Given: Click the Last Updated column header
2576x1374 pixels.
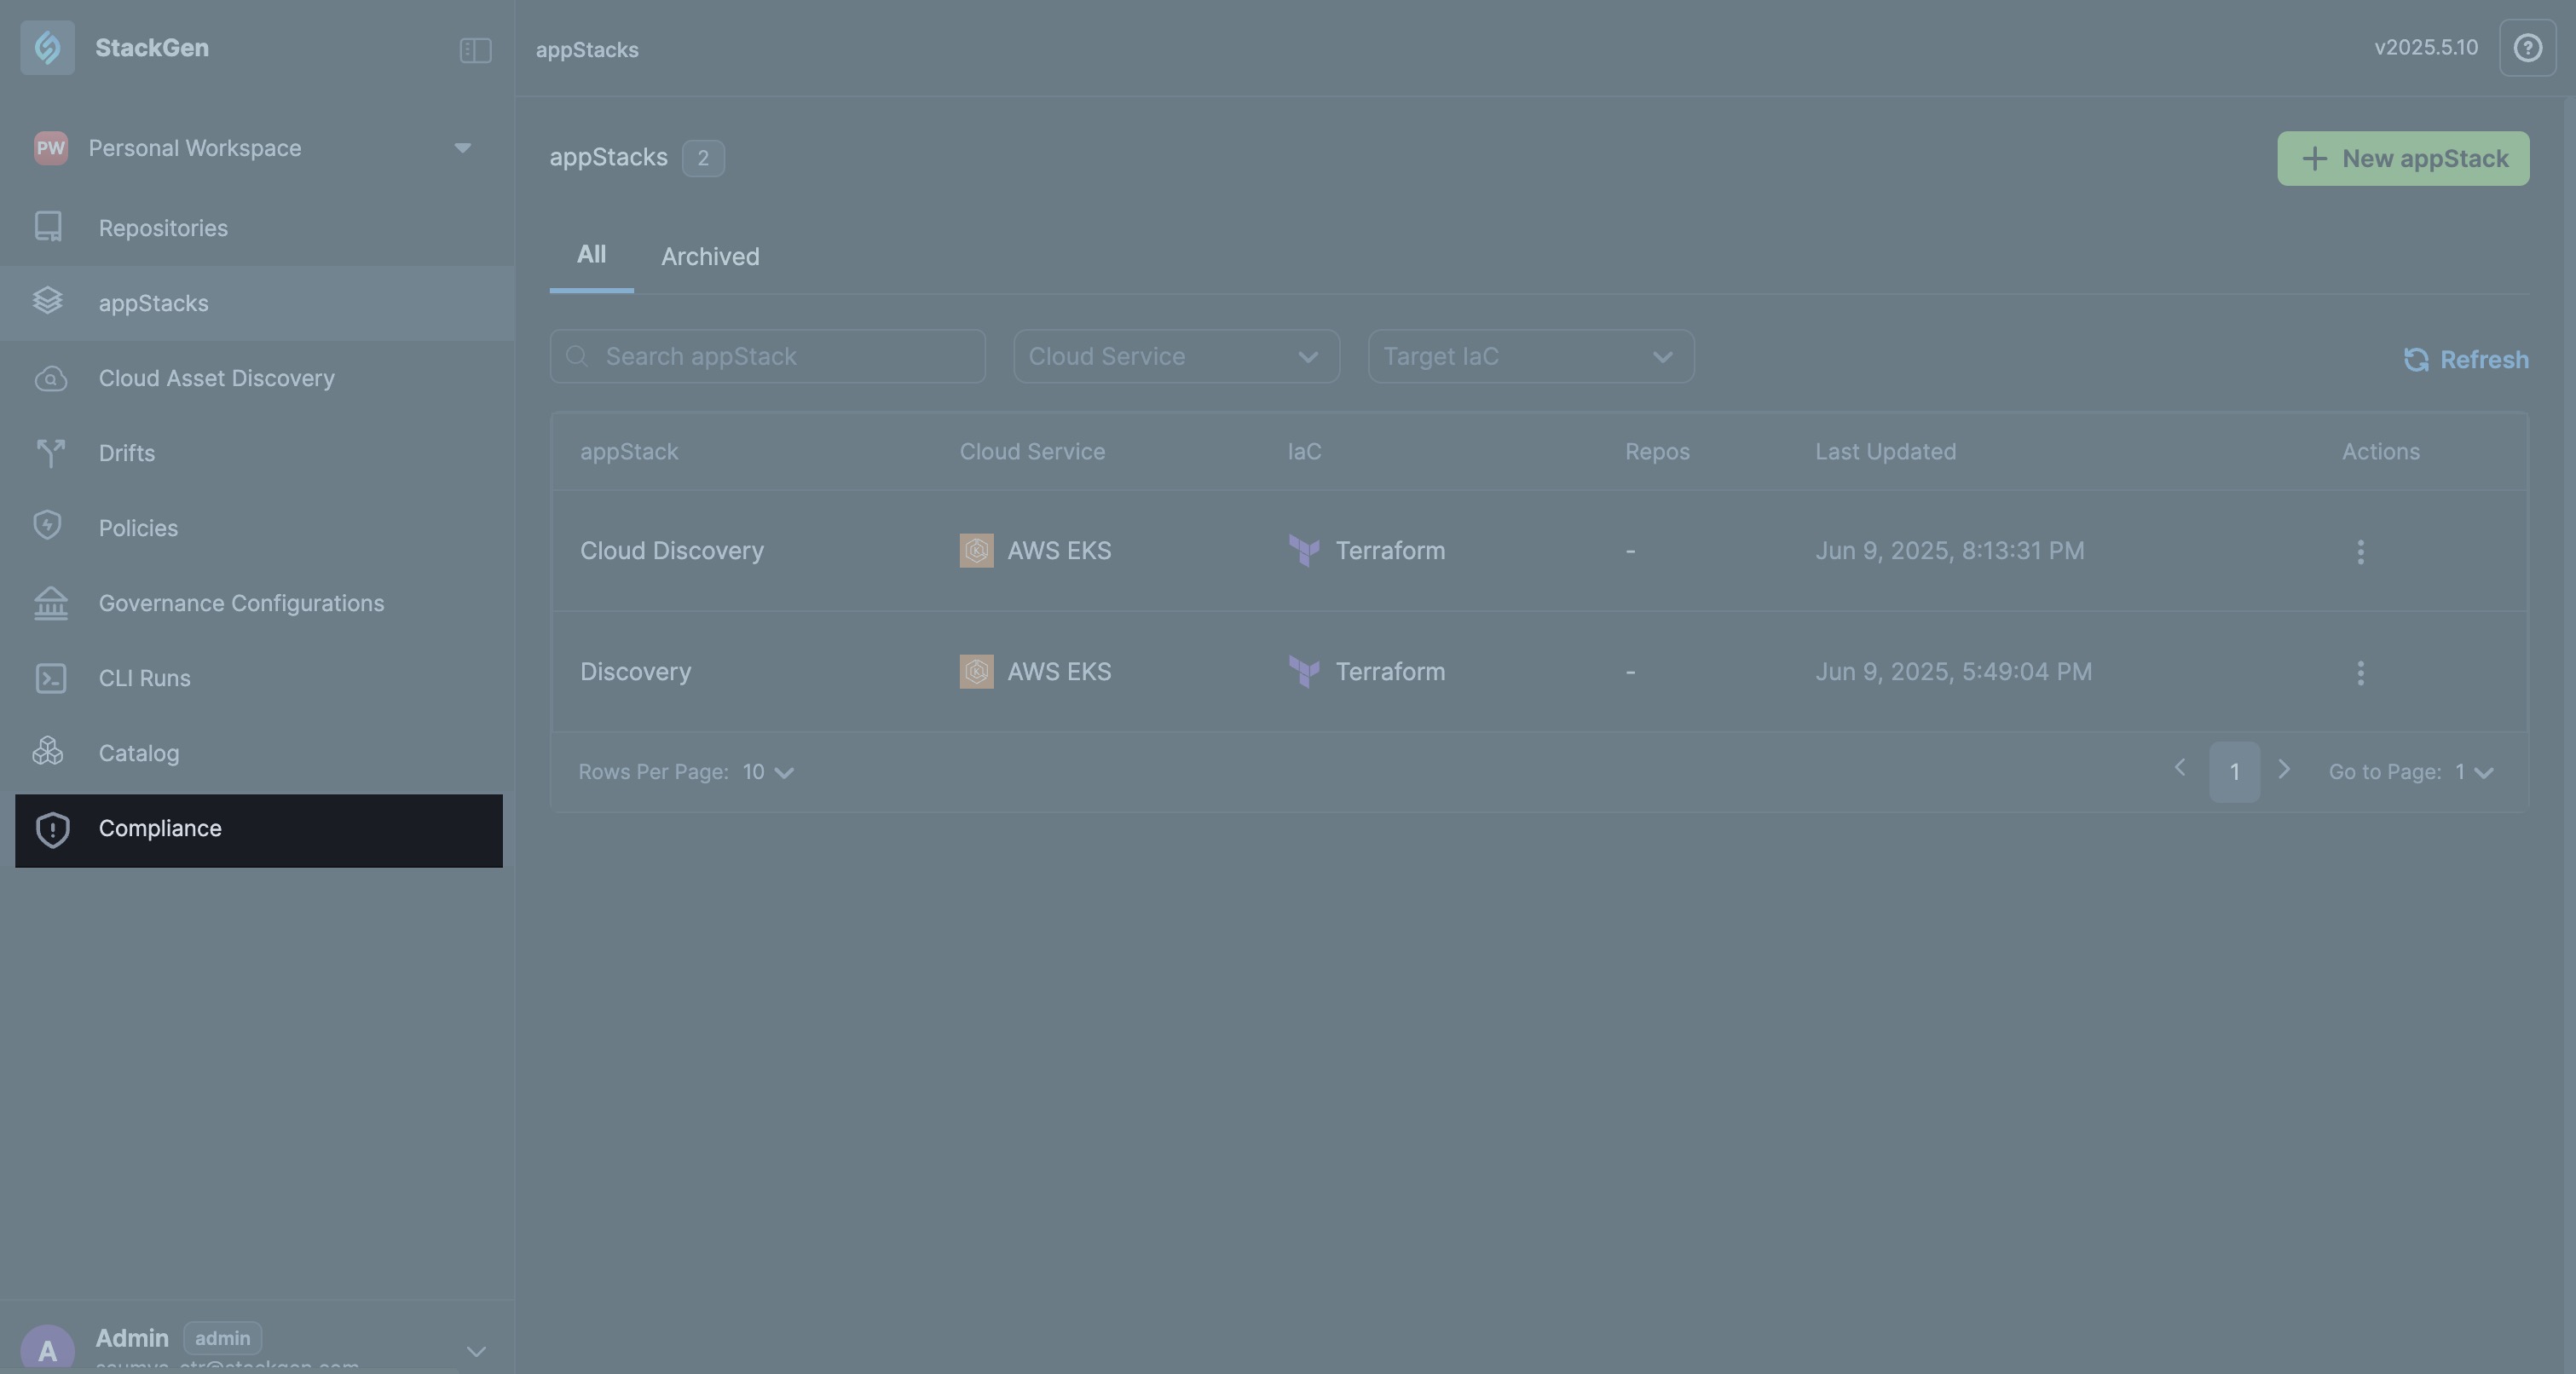Looking at the screenshot, I should click(1885, 452).
